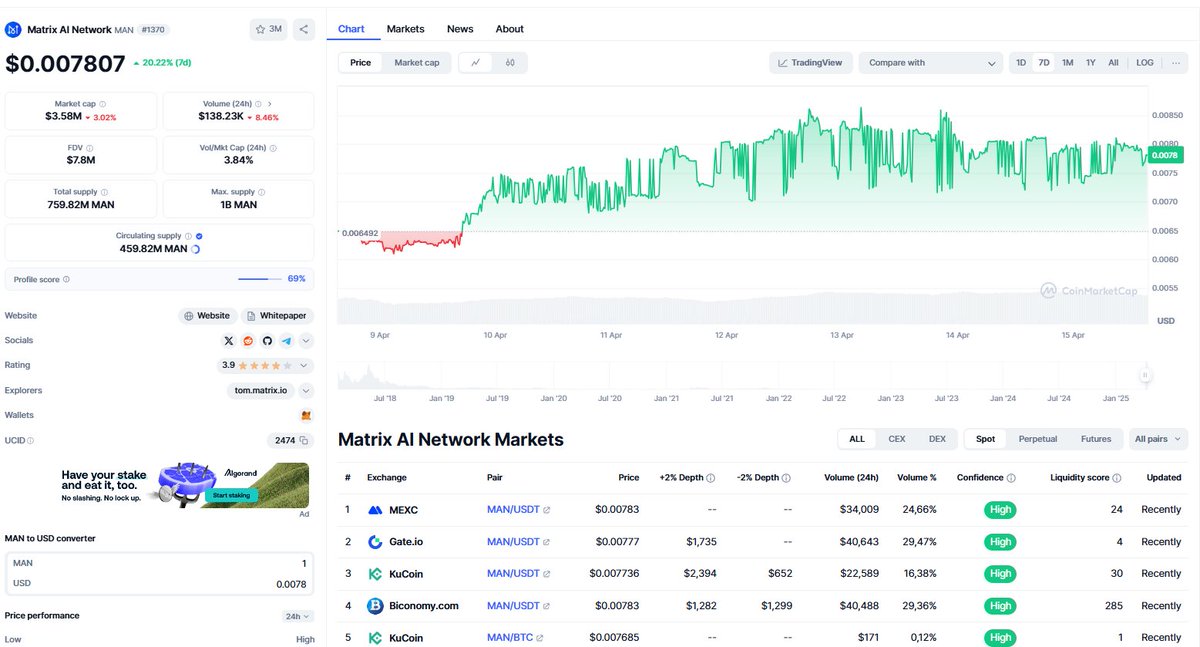
Task: Open the Whitepaper link button
Action: coord(276,316)
